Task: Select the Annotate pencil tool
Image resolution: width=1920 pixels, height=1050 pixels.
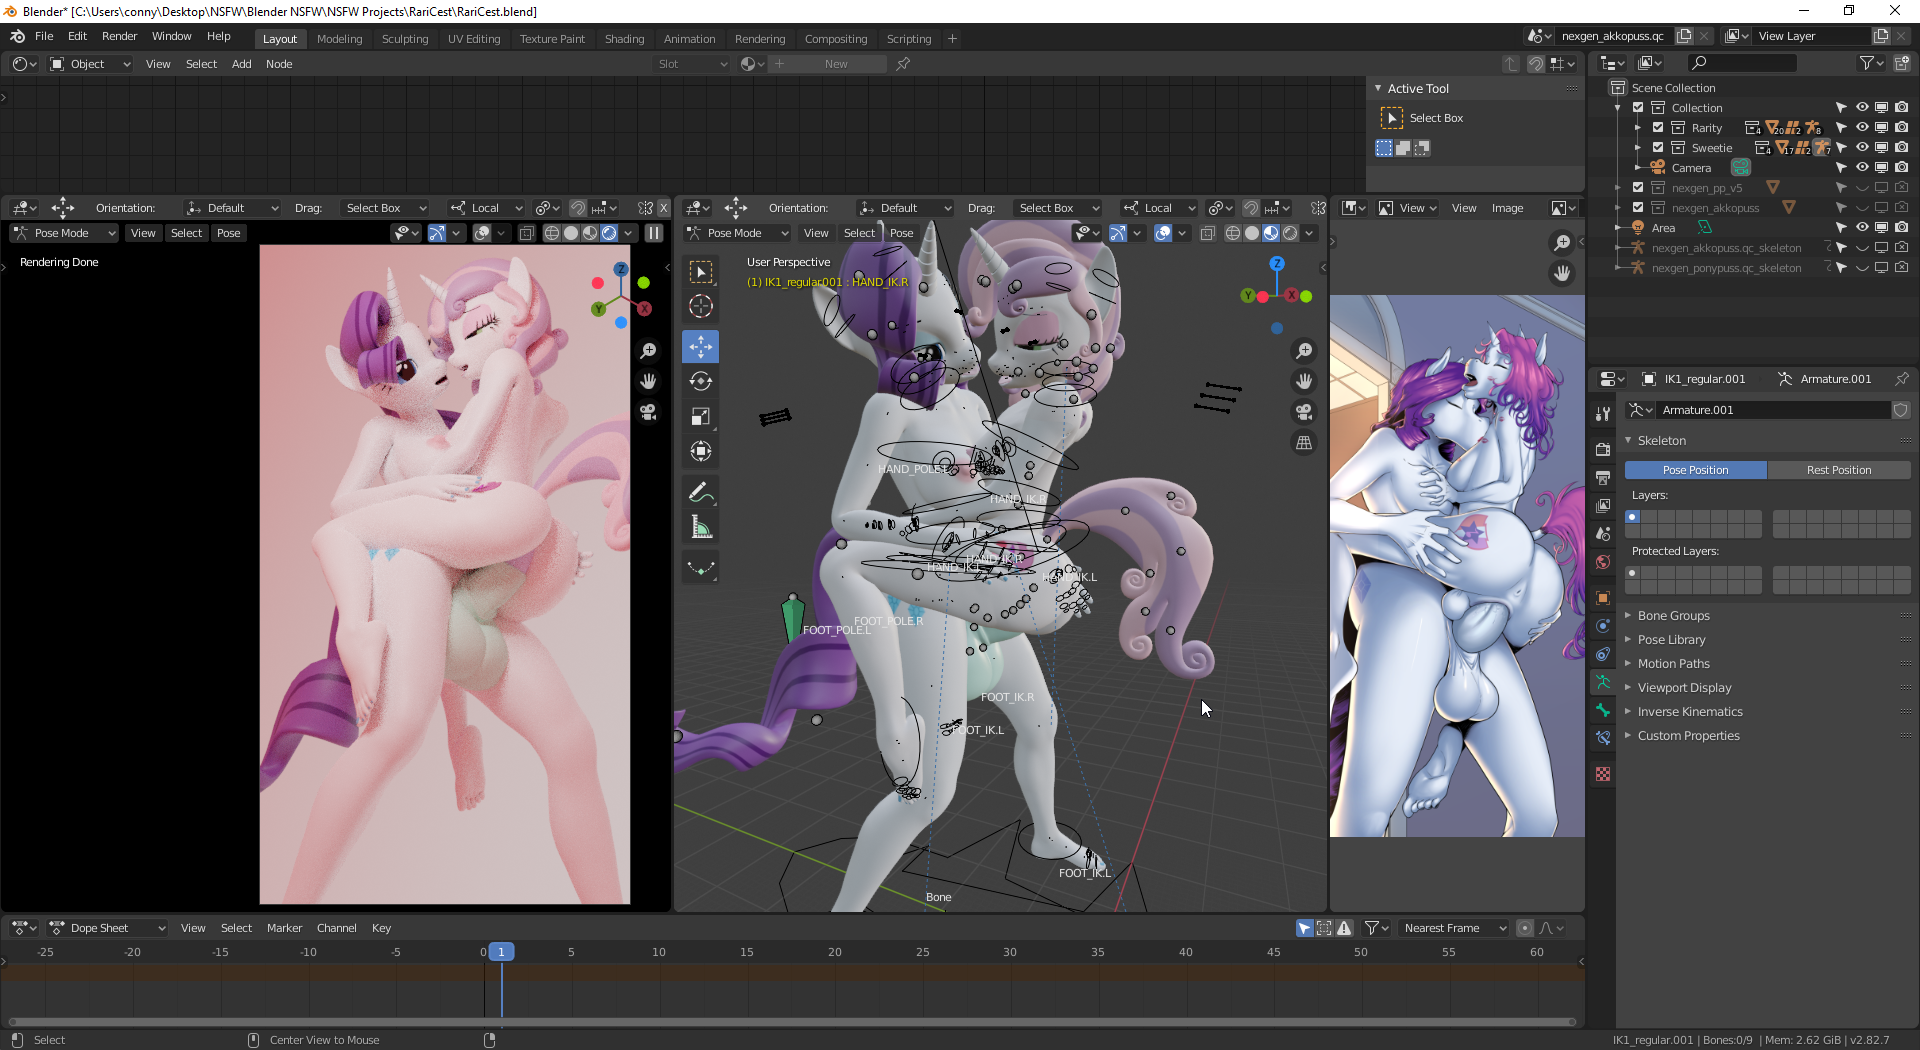Action: point(700,492)
